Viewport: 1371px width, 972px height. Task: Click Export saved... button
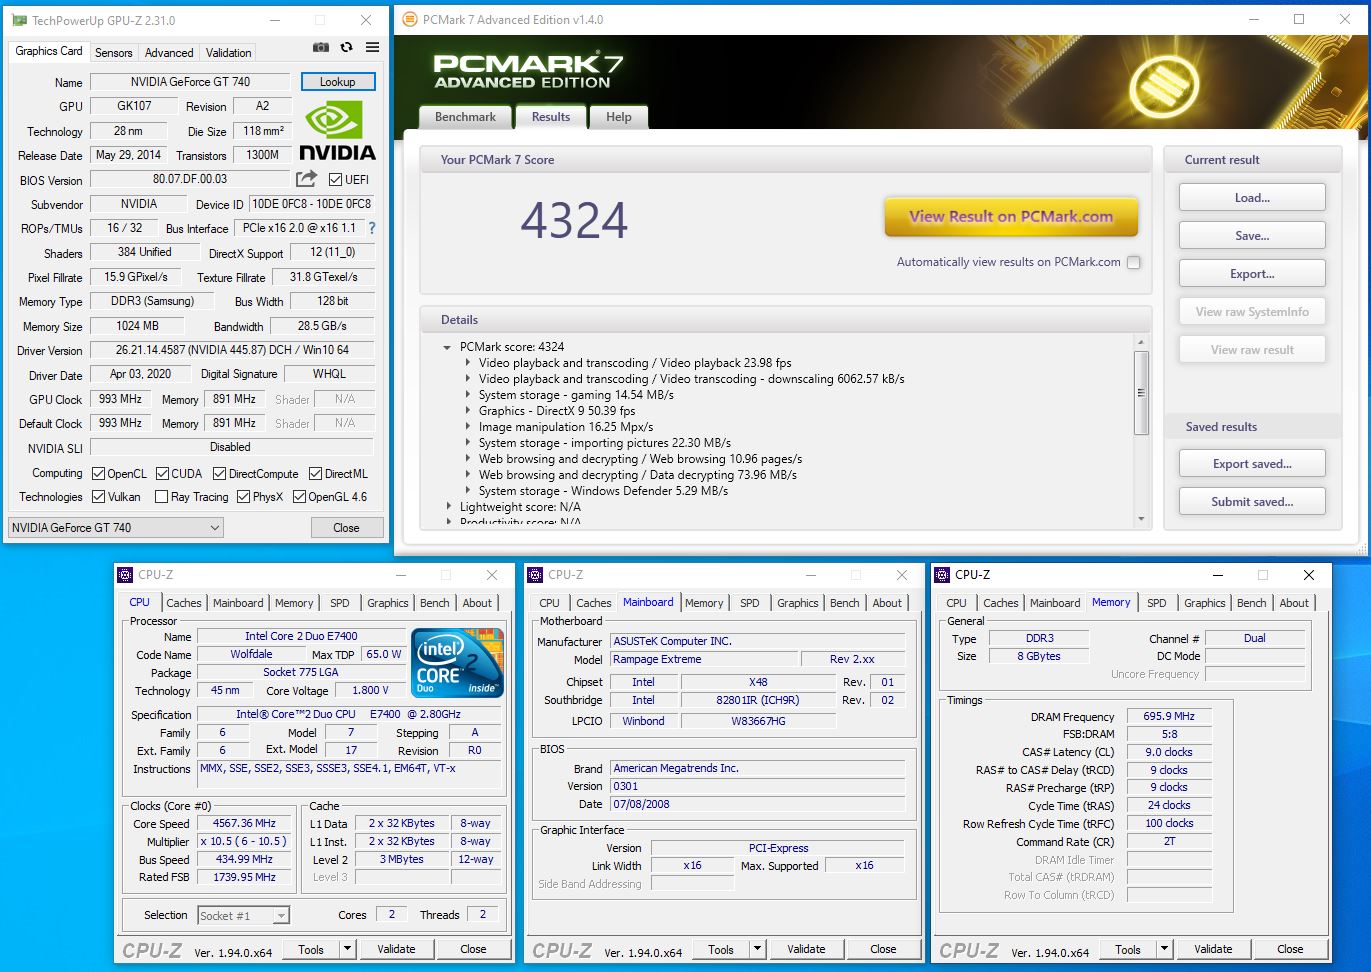pyautogui.click(x=1252, y=464)
